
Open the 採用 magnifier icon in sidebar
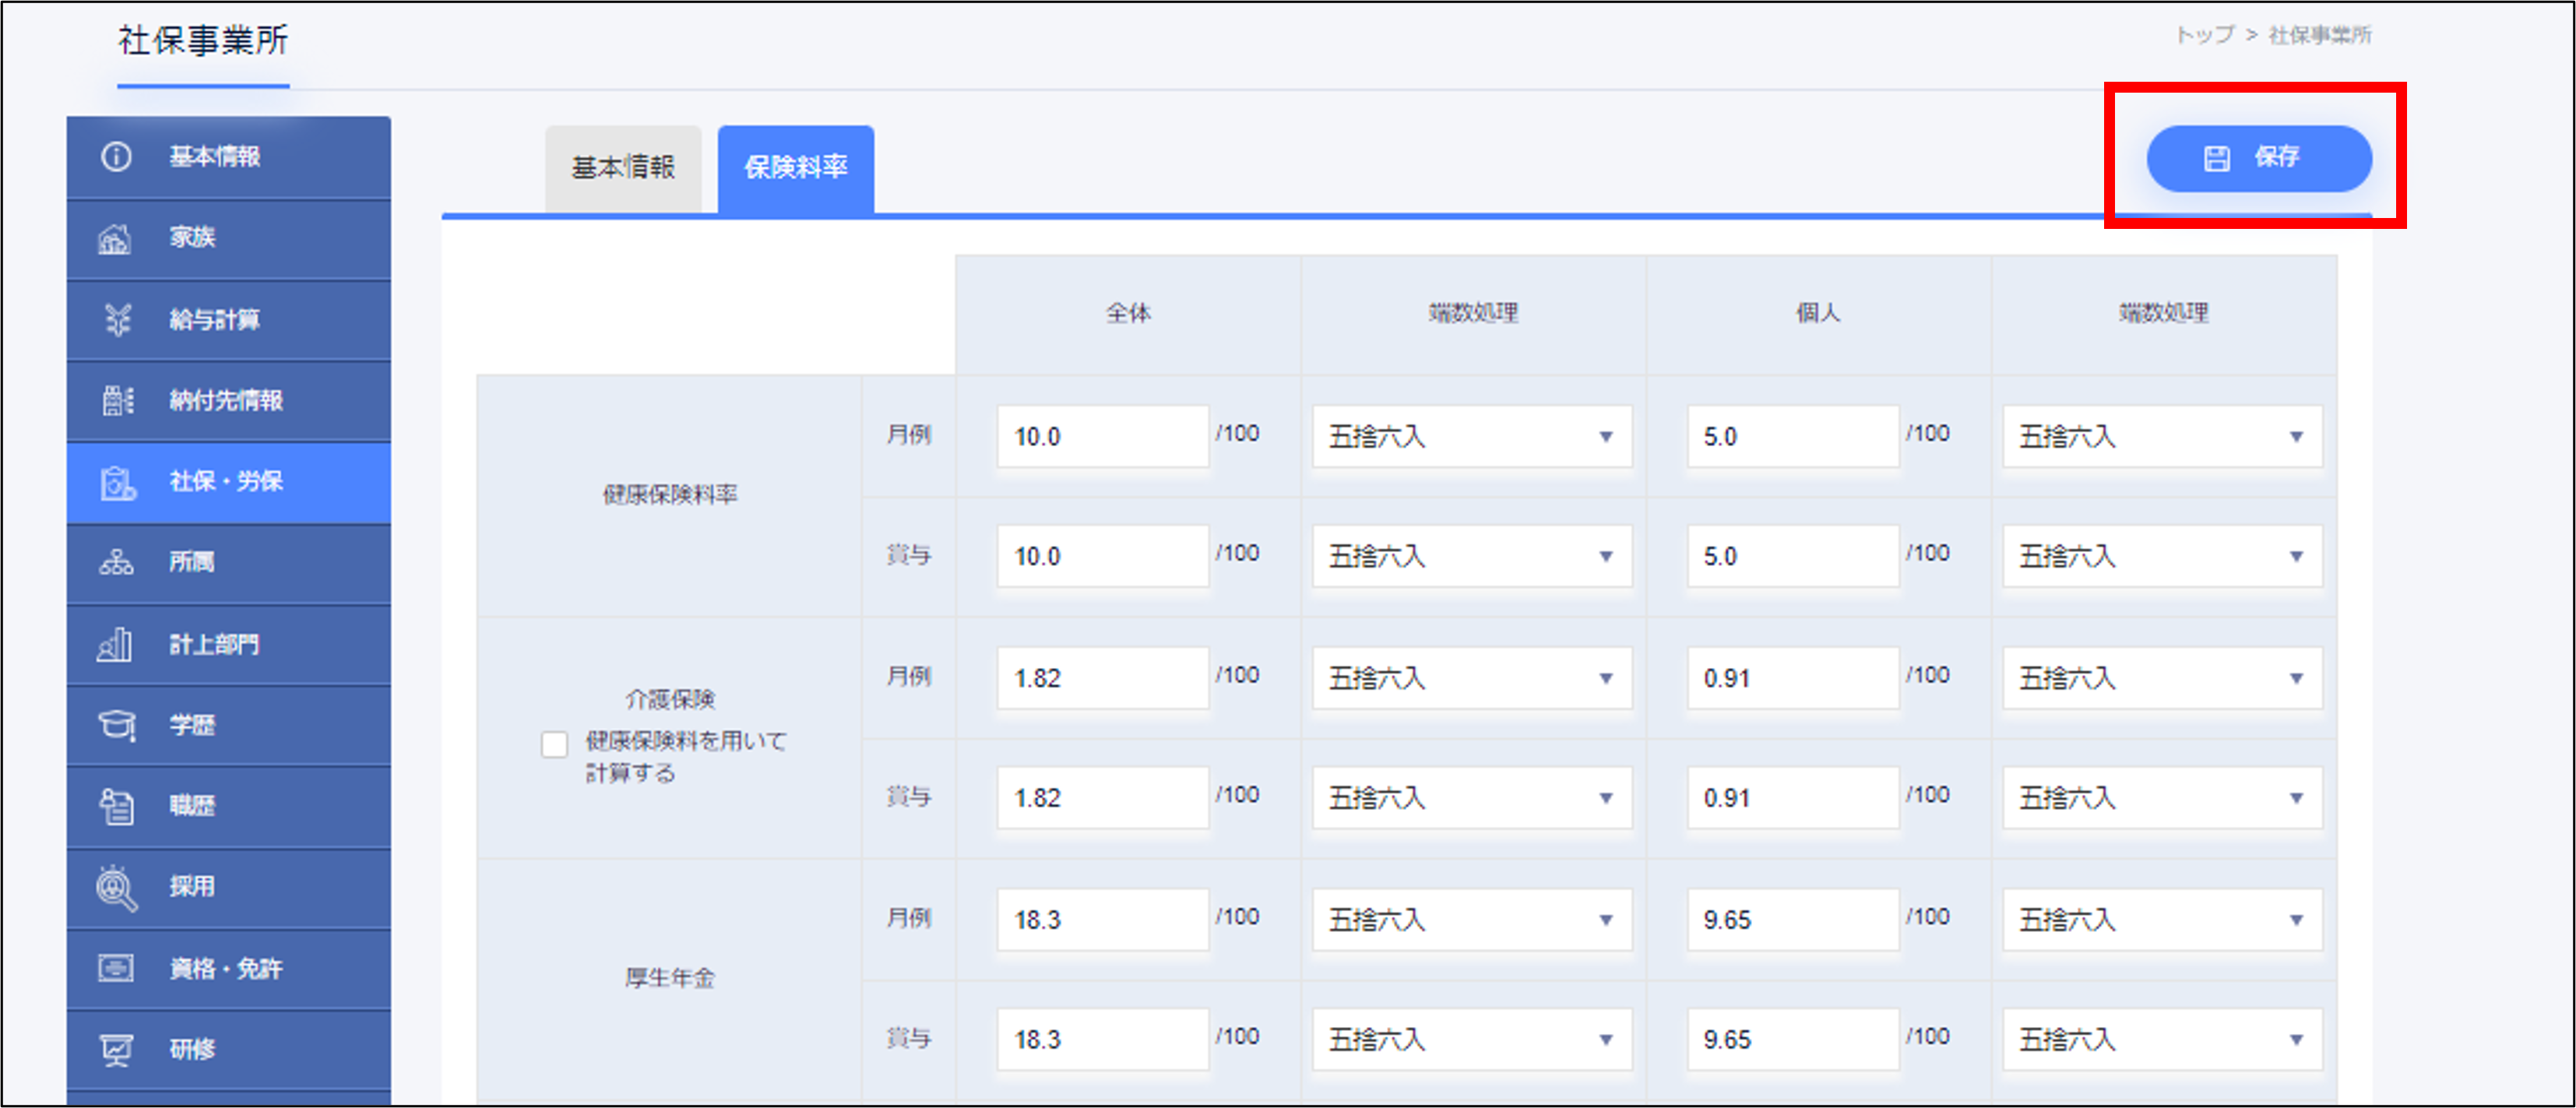[116, 887]
